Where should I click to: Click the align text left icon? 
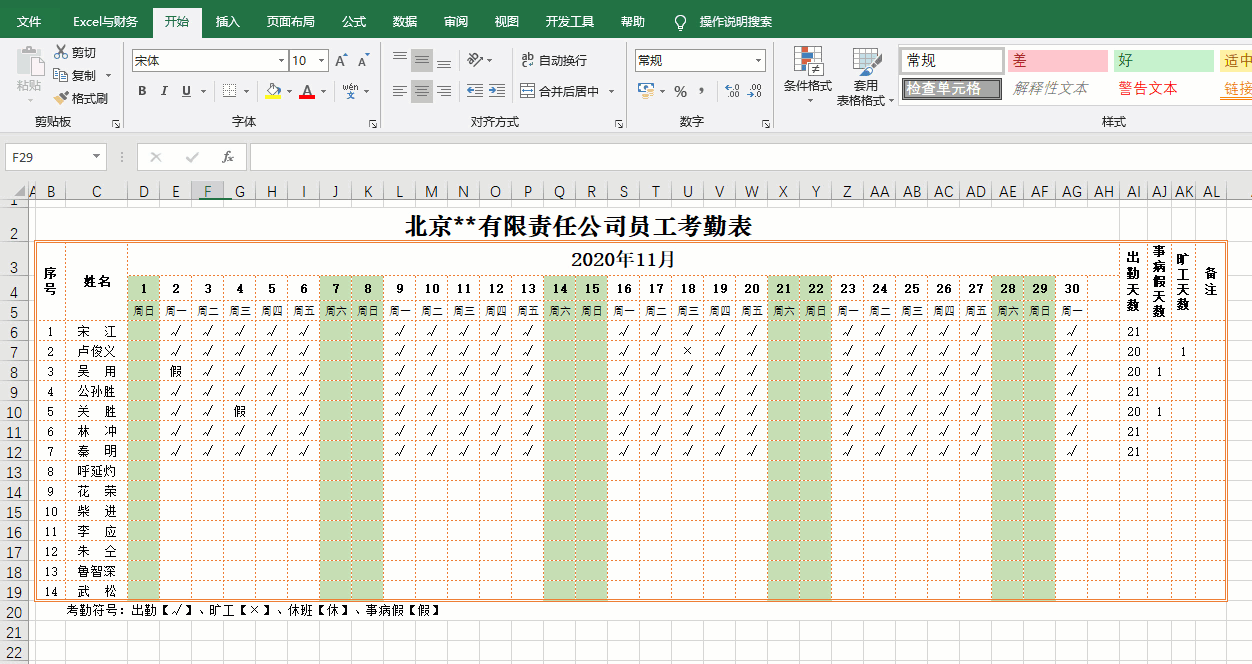(400, 91)
